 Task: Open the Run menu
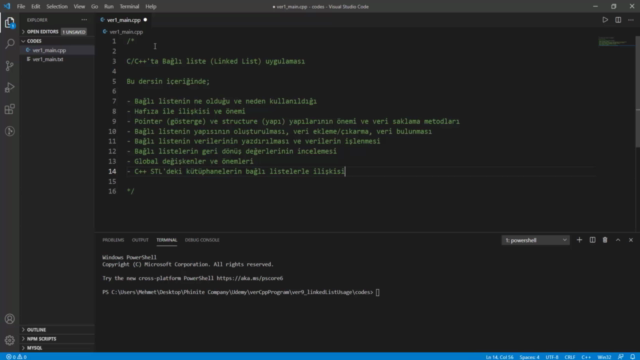click(x=109, y=7)
